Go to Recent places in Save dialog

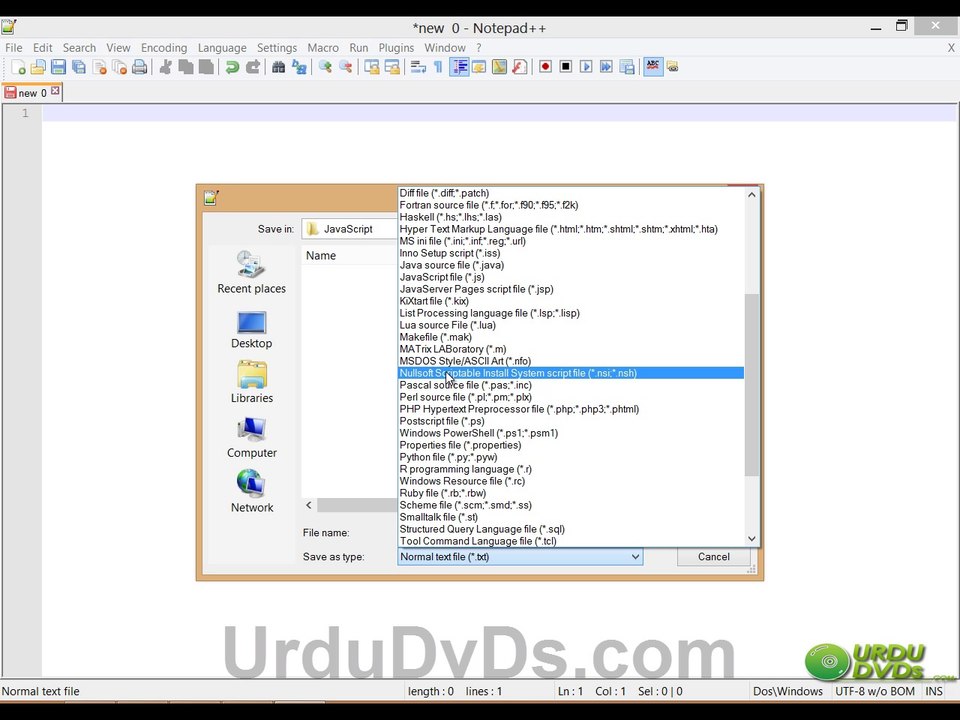pos(251,272)
